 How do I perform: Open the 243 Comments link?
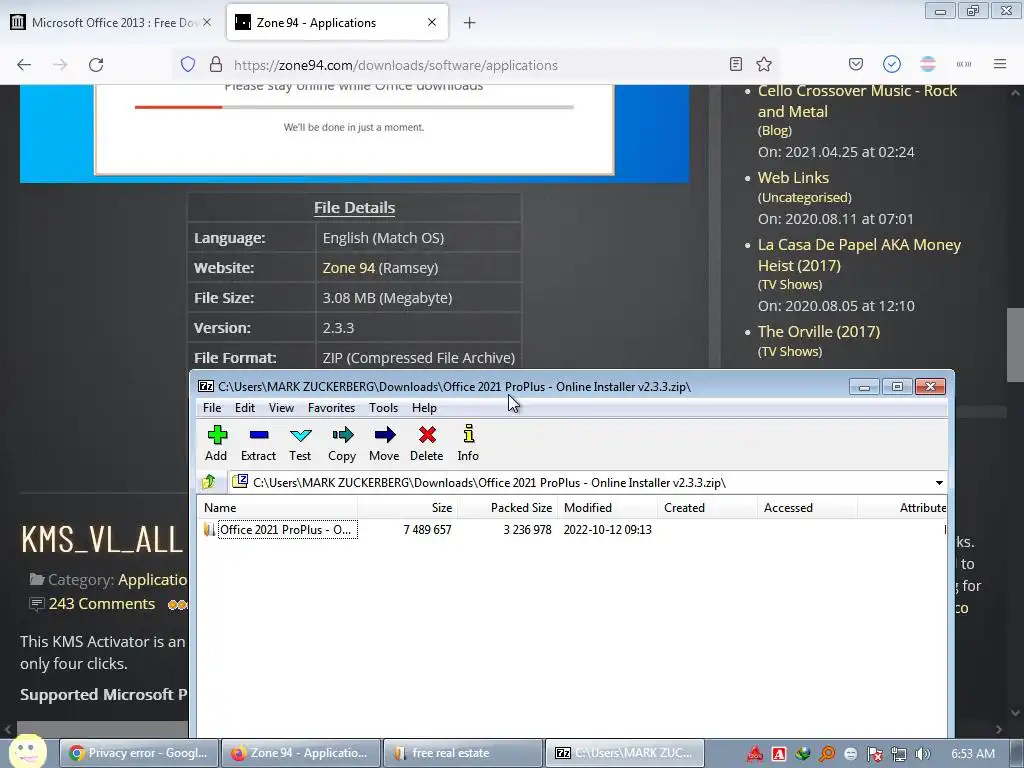(x=101, y=604)
